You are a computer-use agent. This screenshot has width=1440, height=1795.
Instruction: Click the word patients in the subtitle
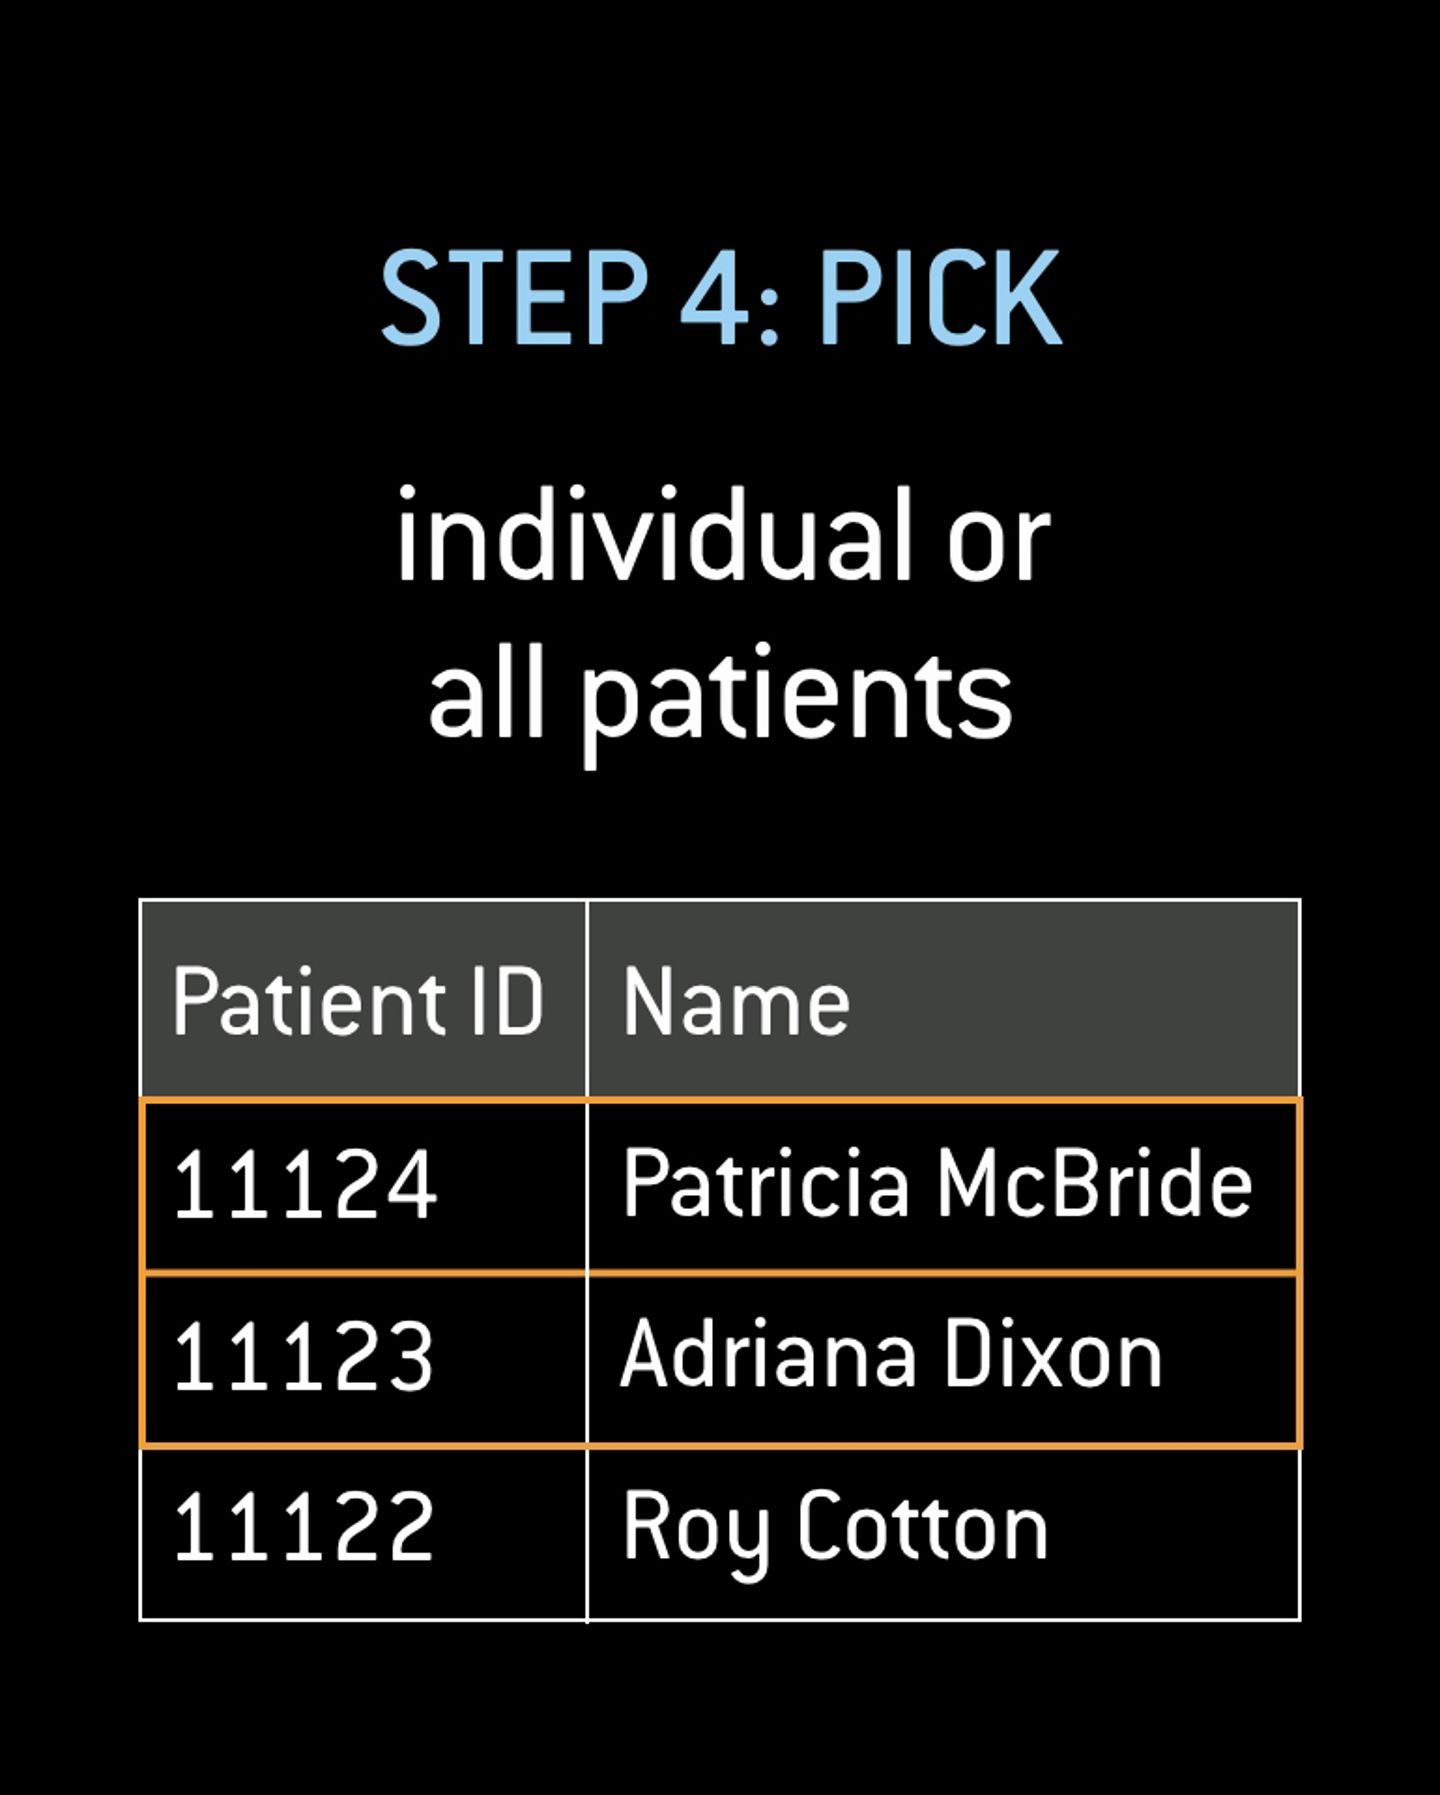tap(797, 695)
